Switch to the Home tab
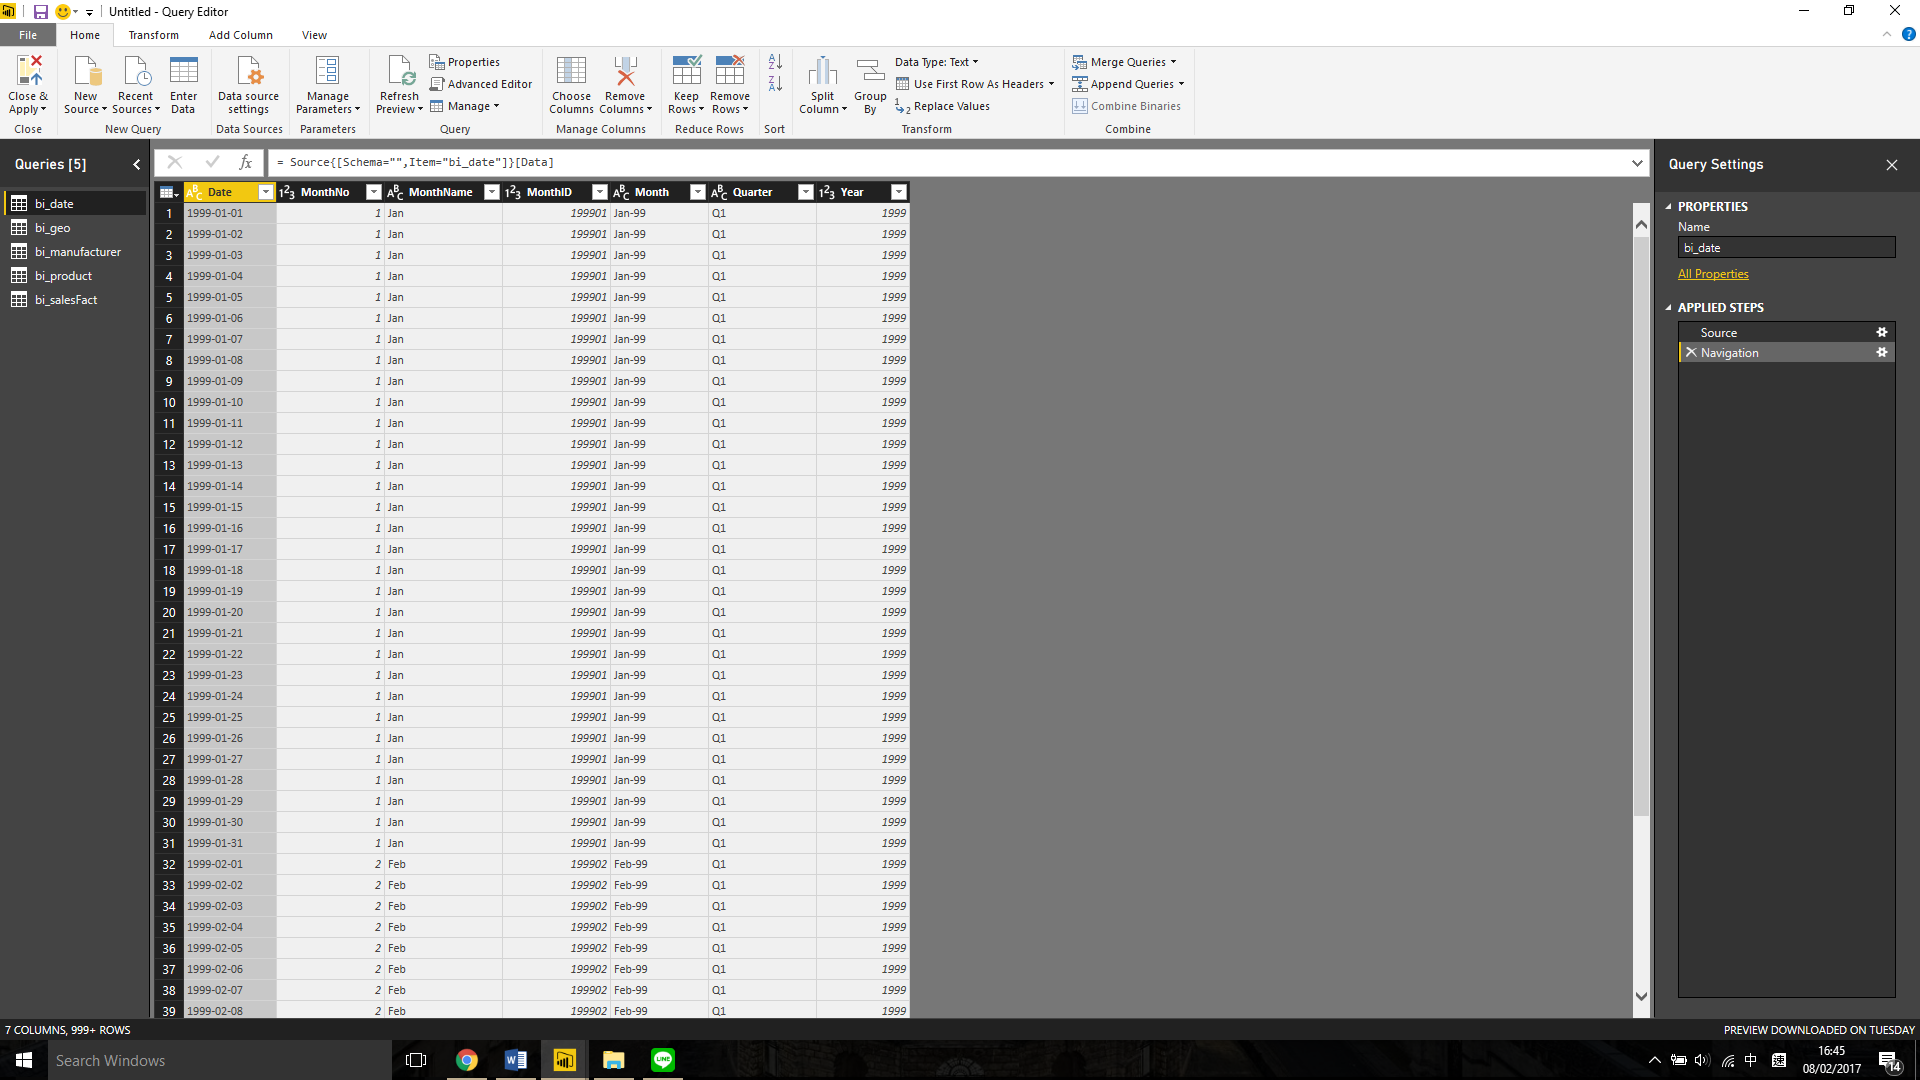The image size is (1920, 1080). [x=85, y=35]
